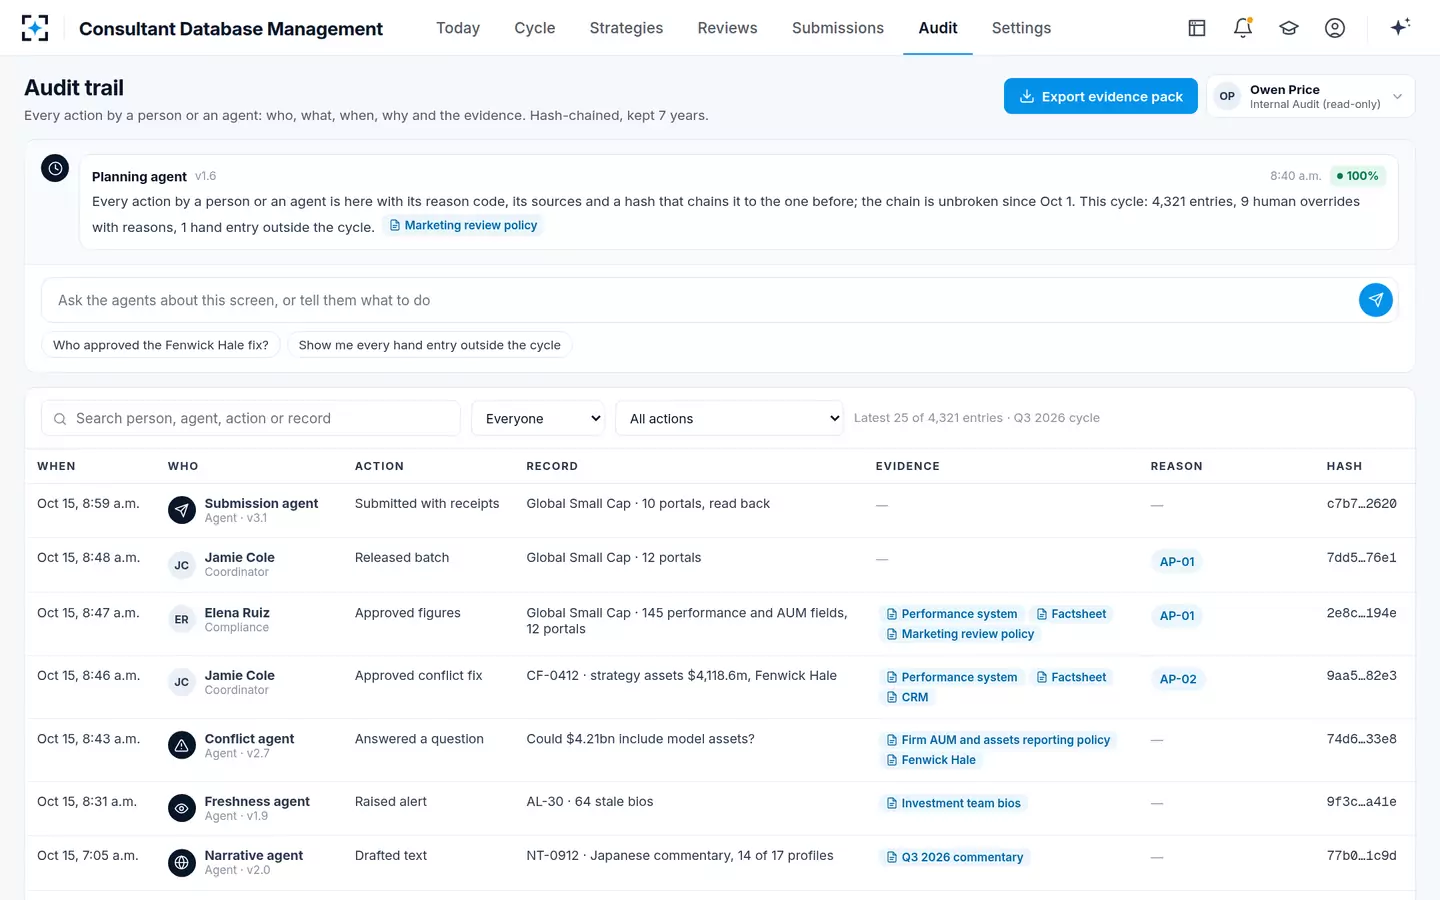
Task: Click 'Show me every hand entry' suggestion
Action: [430, 345]
